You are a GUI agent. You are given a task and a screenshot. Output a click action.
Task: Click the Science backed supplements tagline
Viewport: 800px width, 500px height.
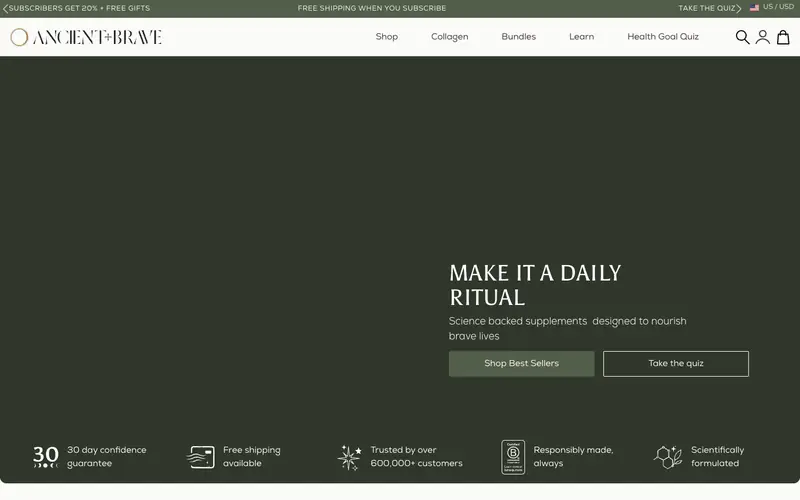click(x=567, y=329)
